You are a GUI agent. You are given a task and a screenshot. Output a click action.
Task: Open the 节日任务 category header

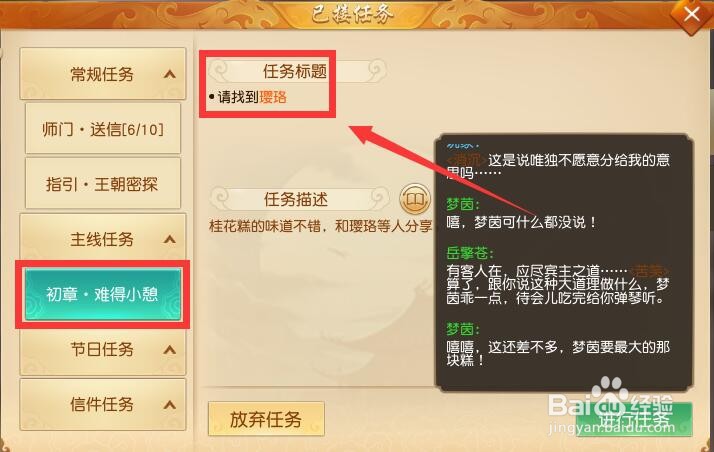tap(103, 350)
